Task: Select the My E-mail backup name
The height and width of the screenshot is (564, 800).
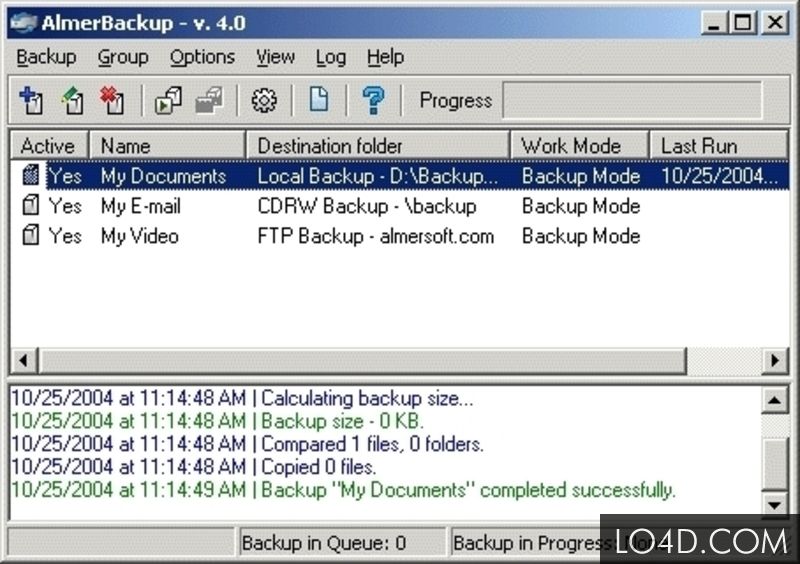Action: pyautogui.click(x=141, y=206)
